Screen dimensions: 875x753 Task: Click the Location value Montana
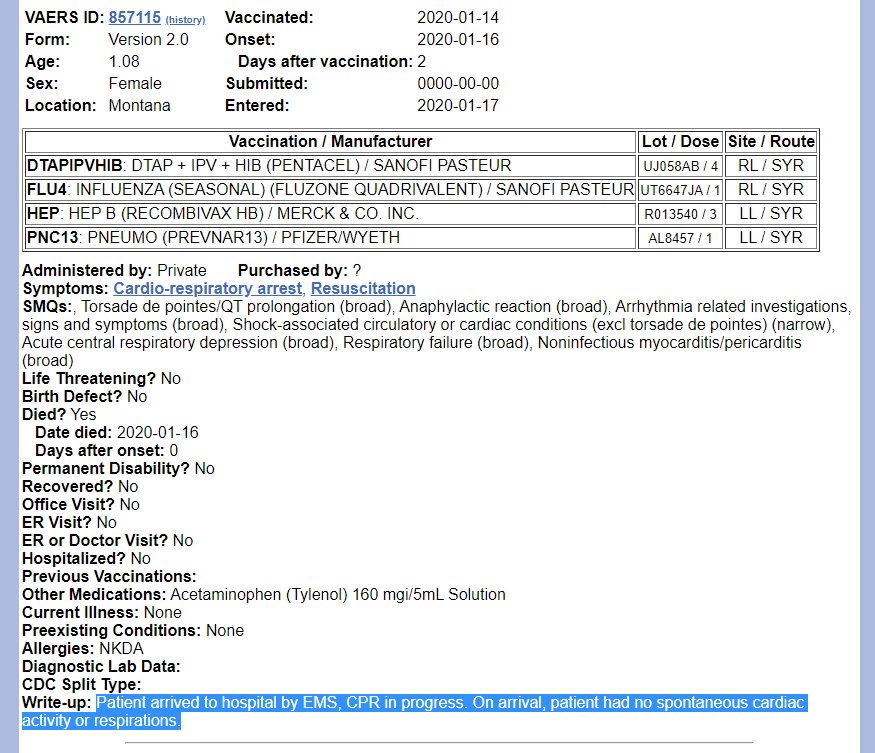(140, 105)
